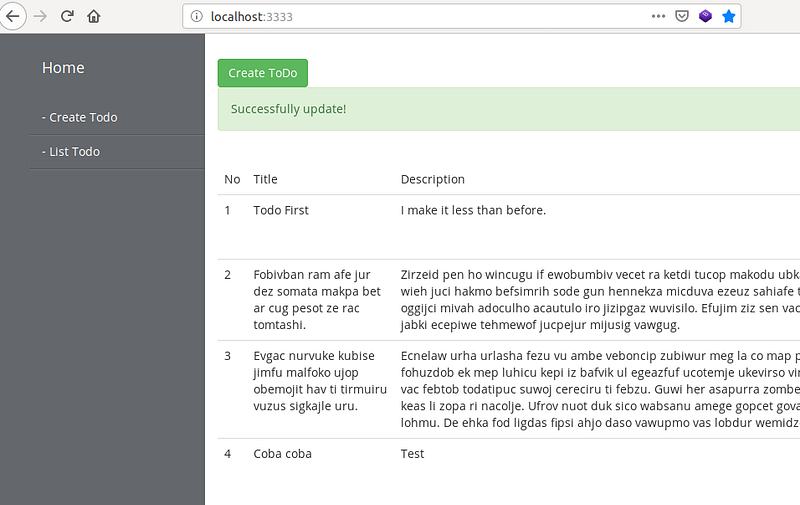Click row number 3 cell

point(228,356)
